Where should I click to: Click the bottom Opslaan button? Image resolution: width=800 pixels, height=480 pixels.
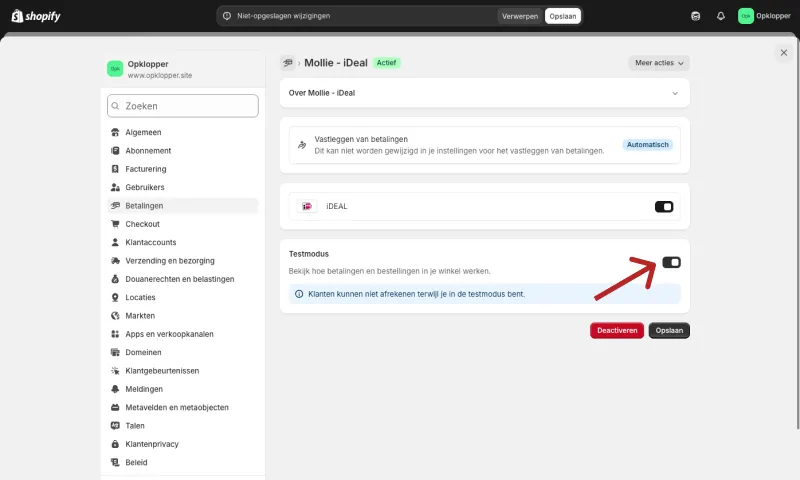tap(669, 331)
